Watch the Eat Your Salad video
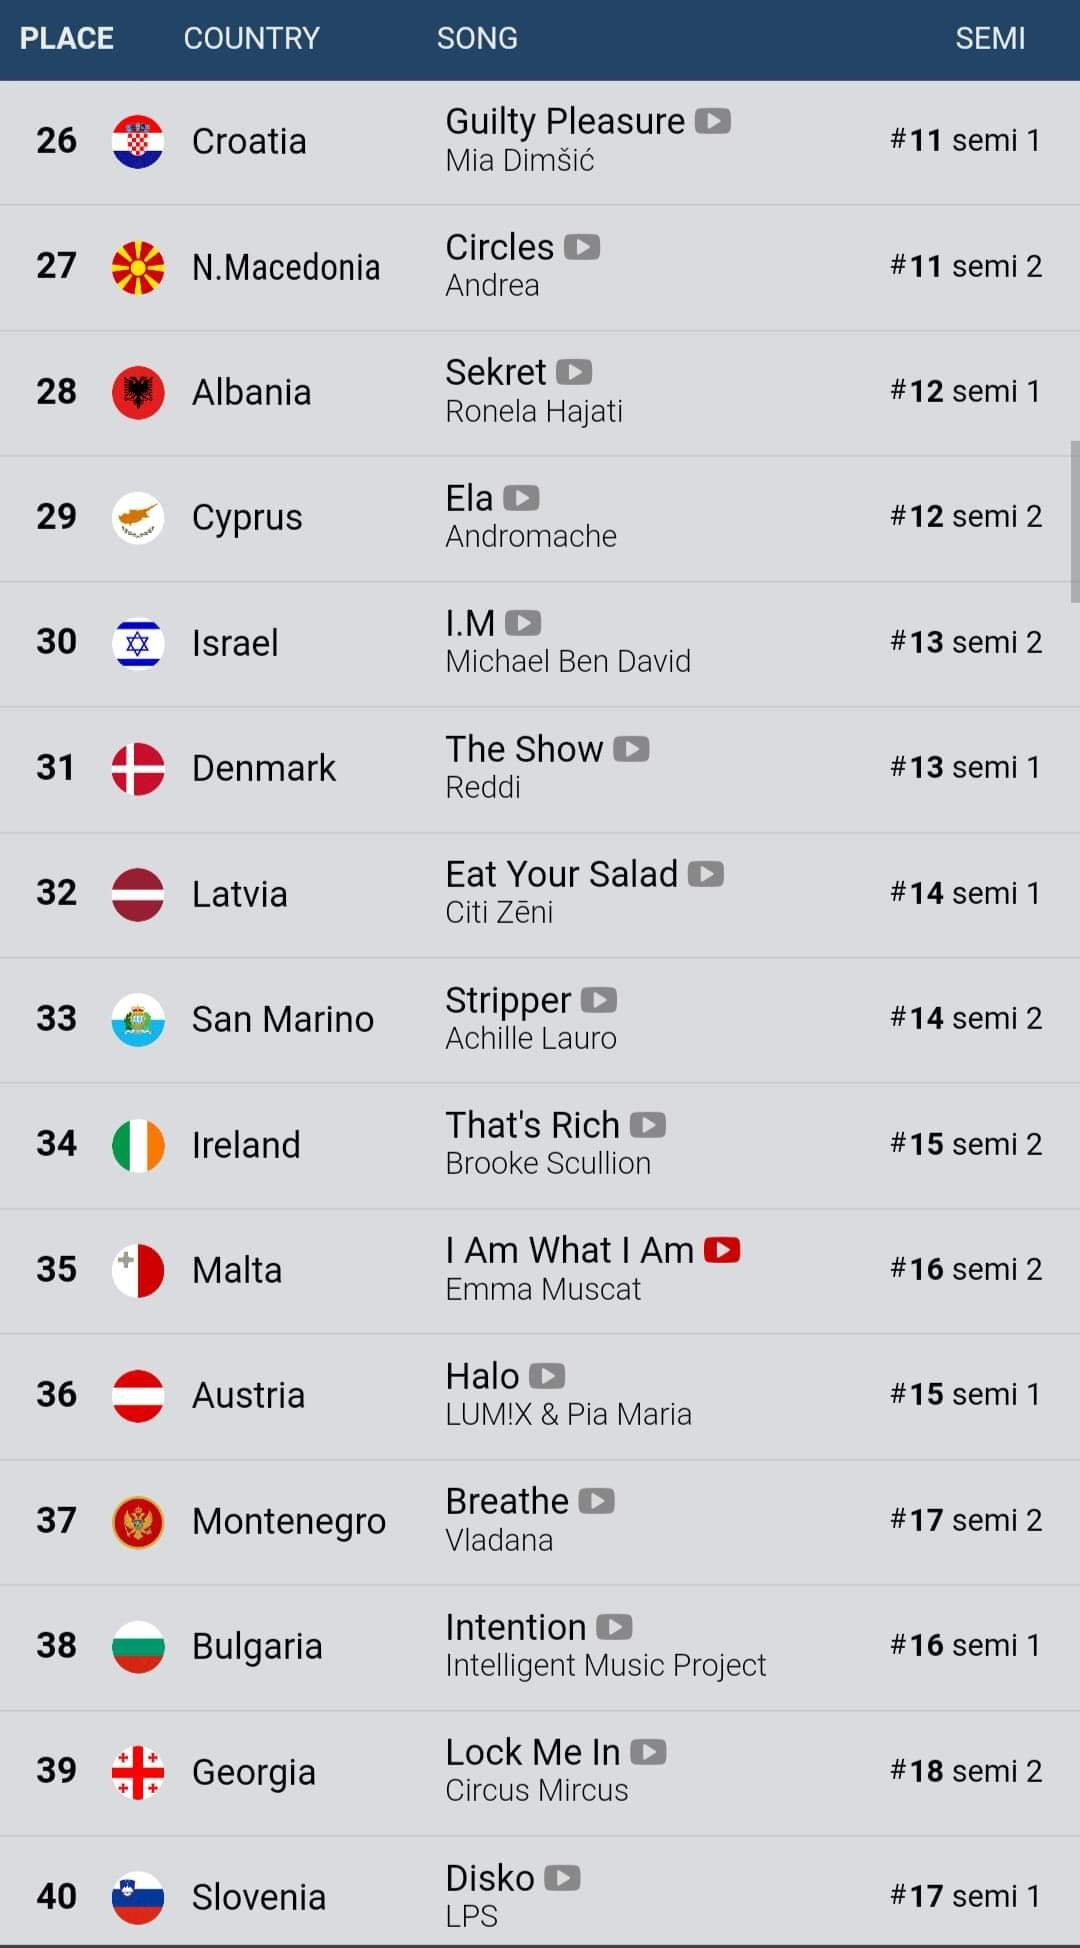Screen dimensions: 1080x1948 [x=706, y=874]
